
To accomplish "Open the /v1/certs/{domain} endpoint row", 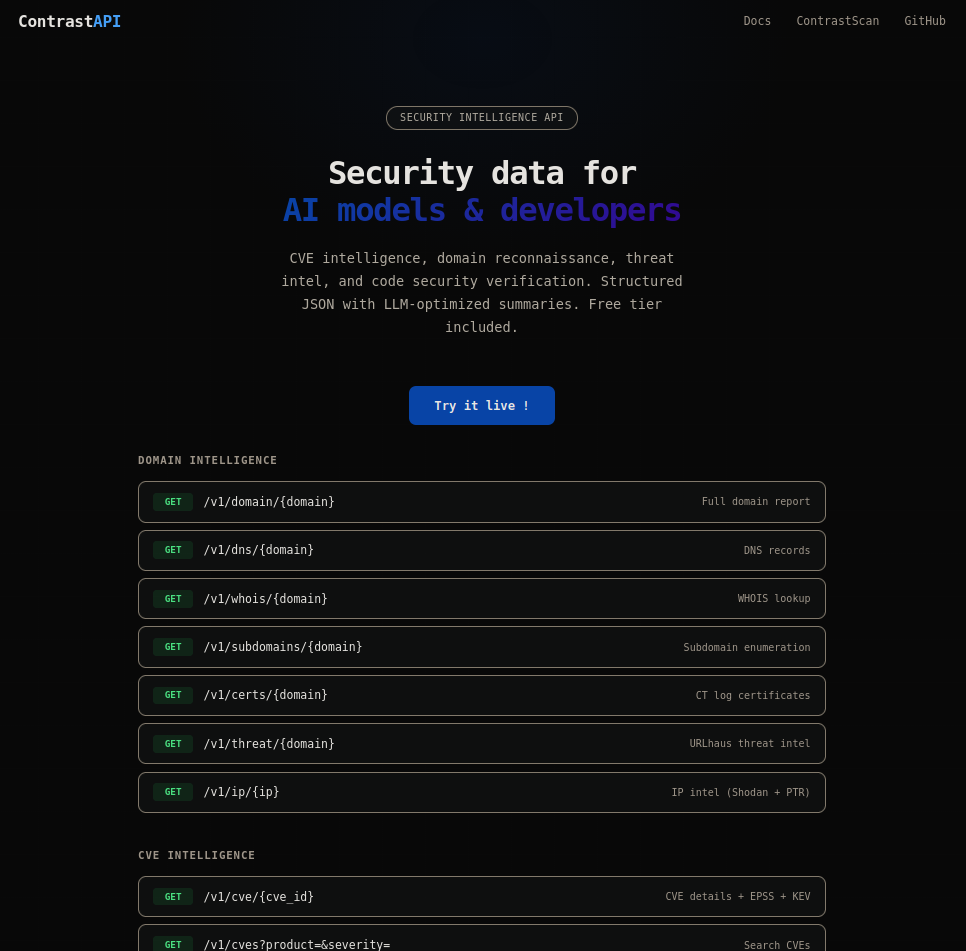I will [482, 695].
